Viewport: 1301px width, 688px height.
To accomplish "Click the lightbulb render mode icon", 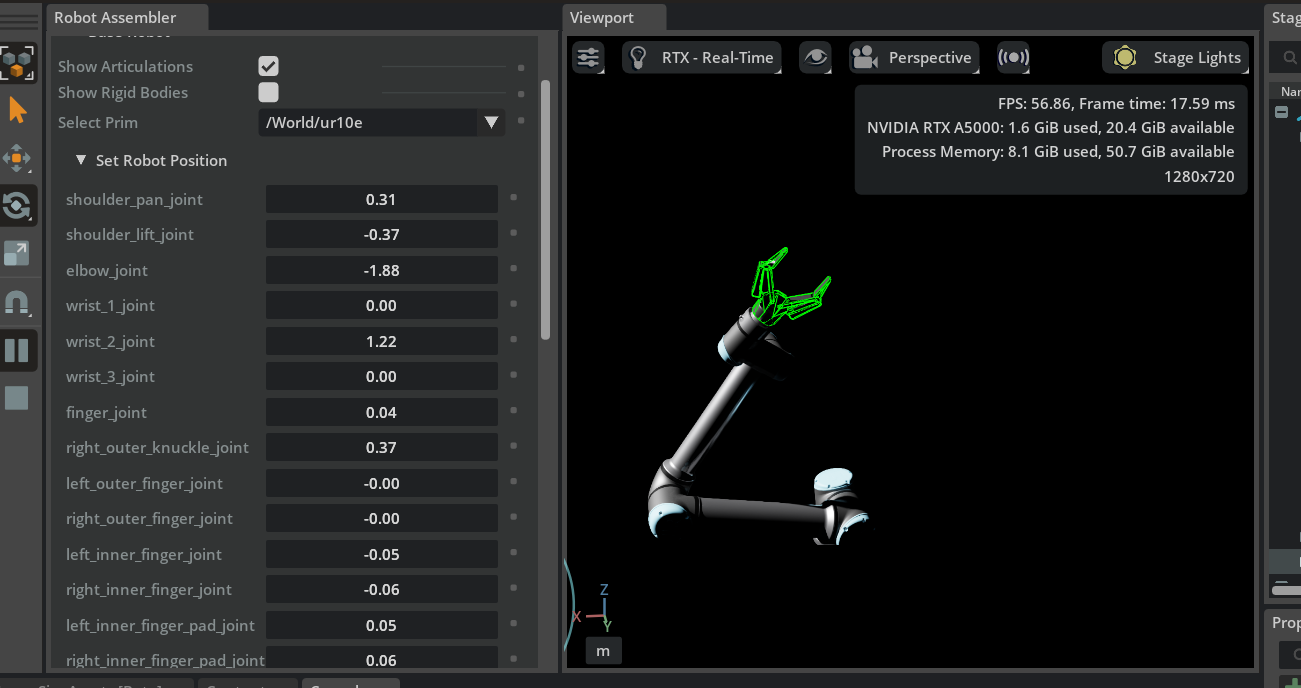I will [x=638, y=58].
